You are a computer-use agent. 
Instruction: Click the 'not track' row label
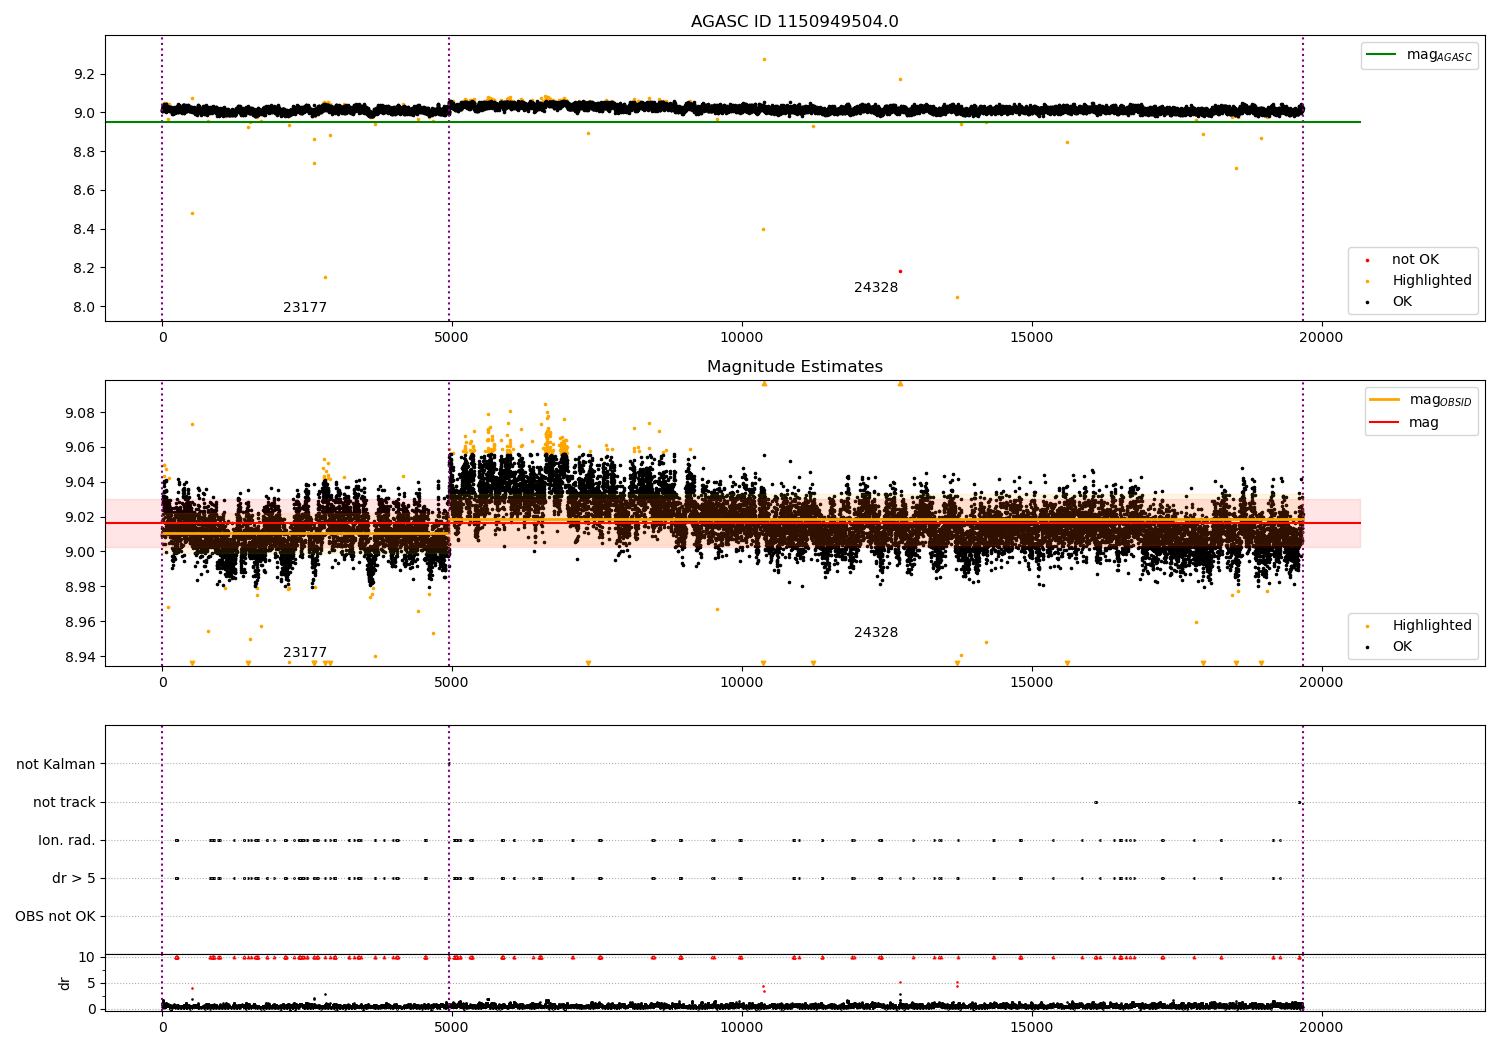click(x=64, y=802)
